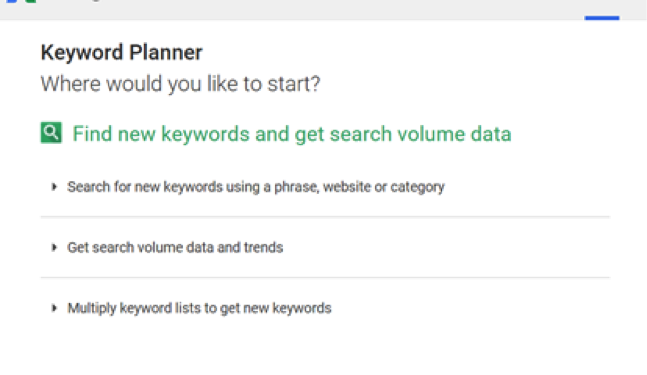
Task: Click the blue logo fragment in top-left corner
Action: pos(12,1)
